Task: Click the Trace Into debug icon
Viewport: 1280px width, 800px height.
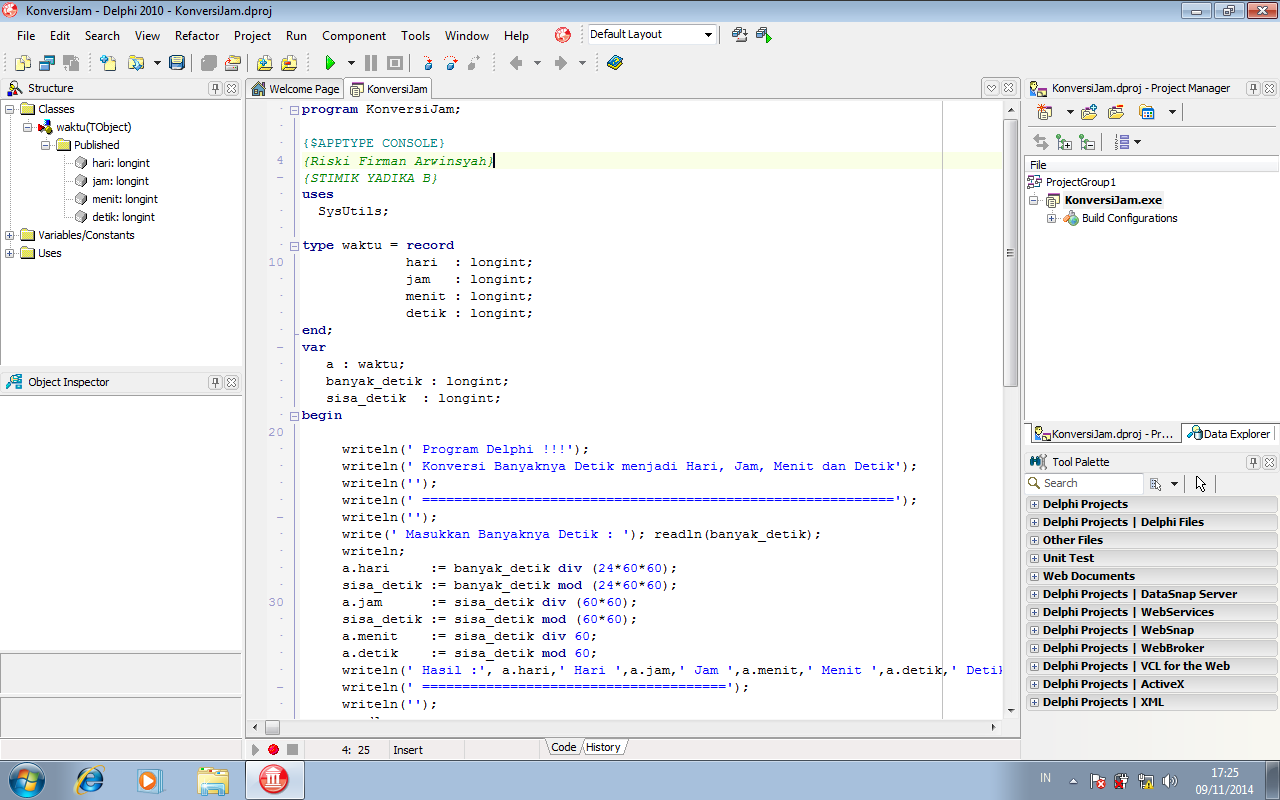Action: pos(428,63)
